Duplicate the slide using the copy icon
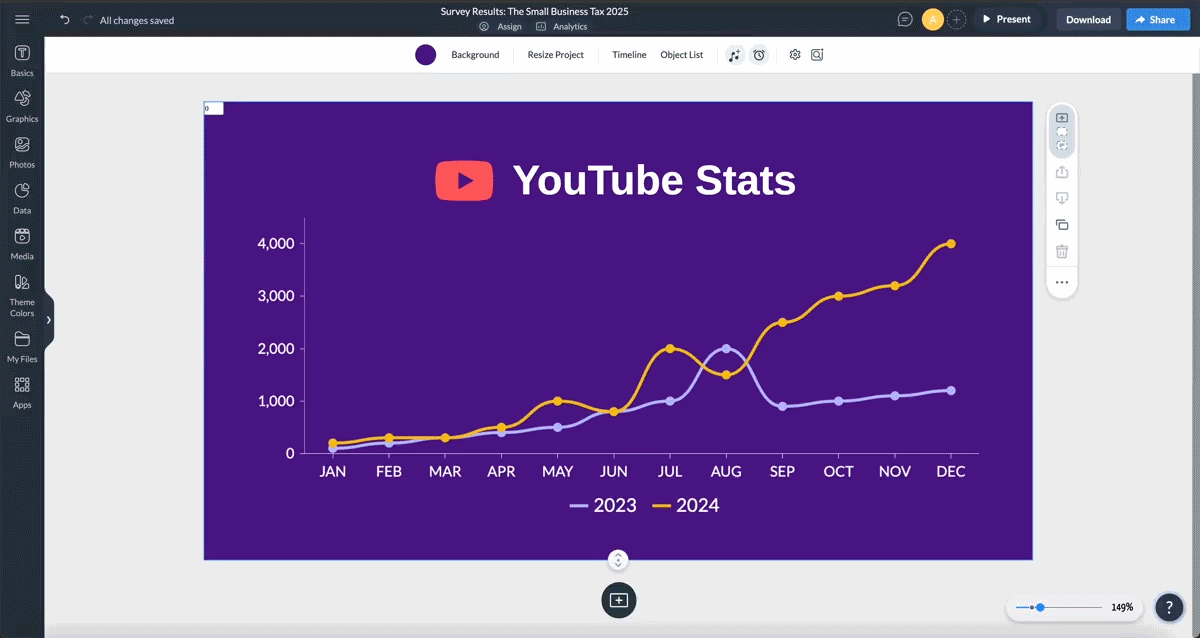Image resolution: width=1200 pixels, height=638 pixels. 1062,225
